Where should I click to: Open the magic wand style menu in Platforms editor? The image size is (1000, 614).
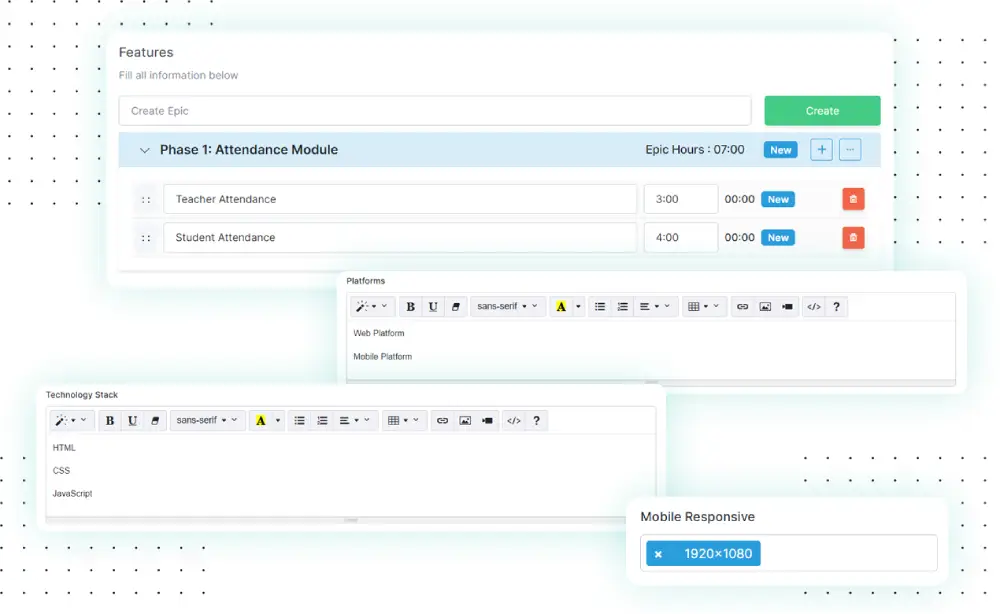[372, 307]
